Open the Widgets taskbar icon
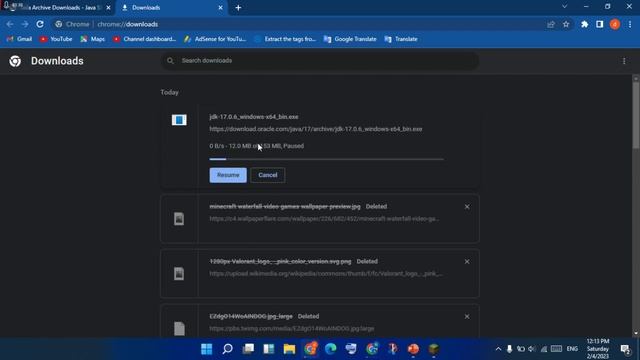The image size is (640, 360). click(269, 349)
